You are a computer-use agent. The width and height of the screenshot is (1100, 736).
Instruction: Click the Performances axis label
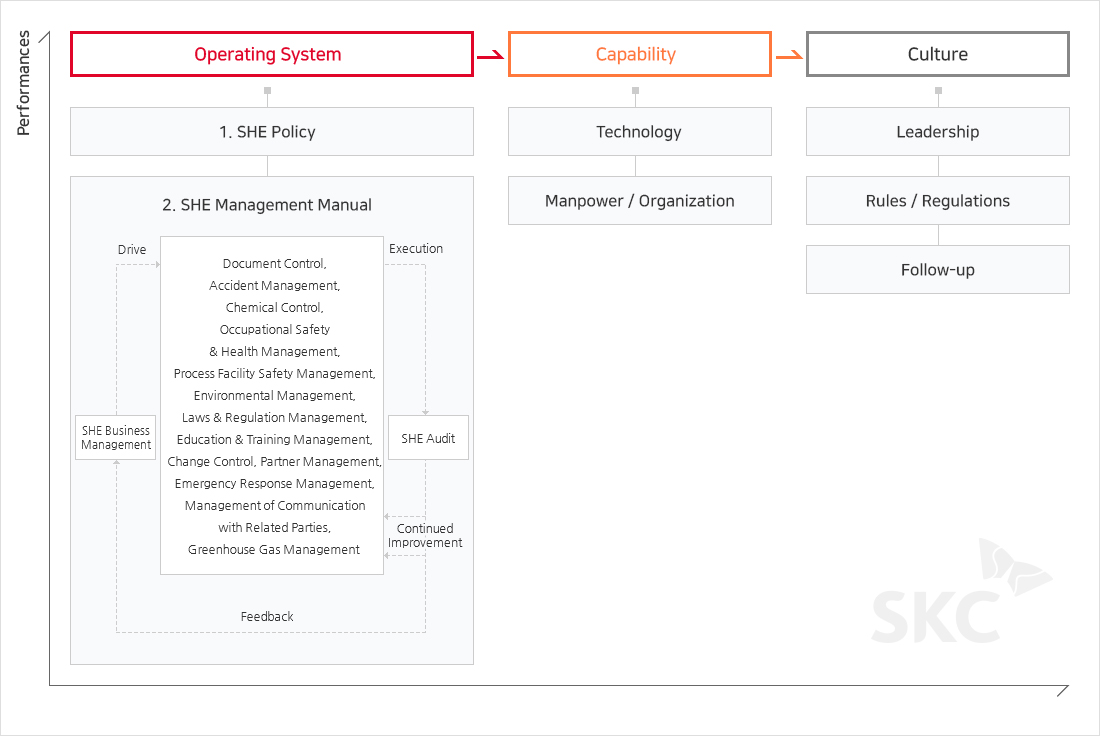tap(24, 83)
